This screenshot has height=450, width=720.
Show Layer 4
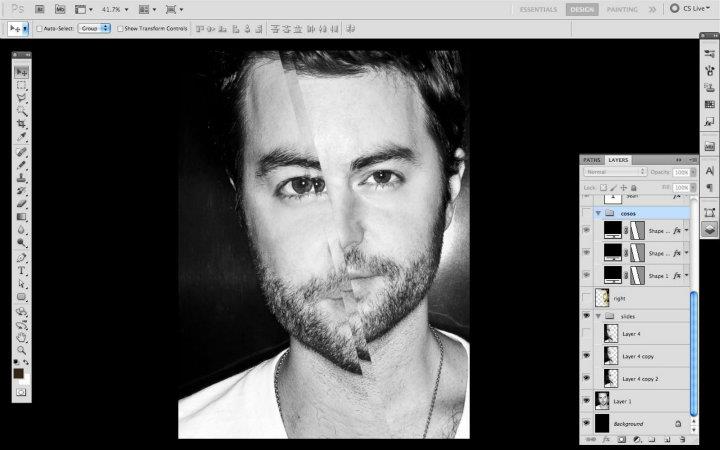(x=586, y=333)
